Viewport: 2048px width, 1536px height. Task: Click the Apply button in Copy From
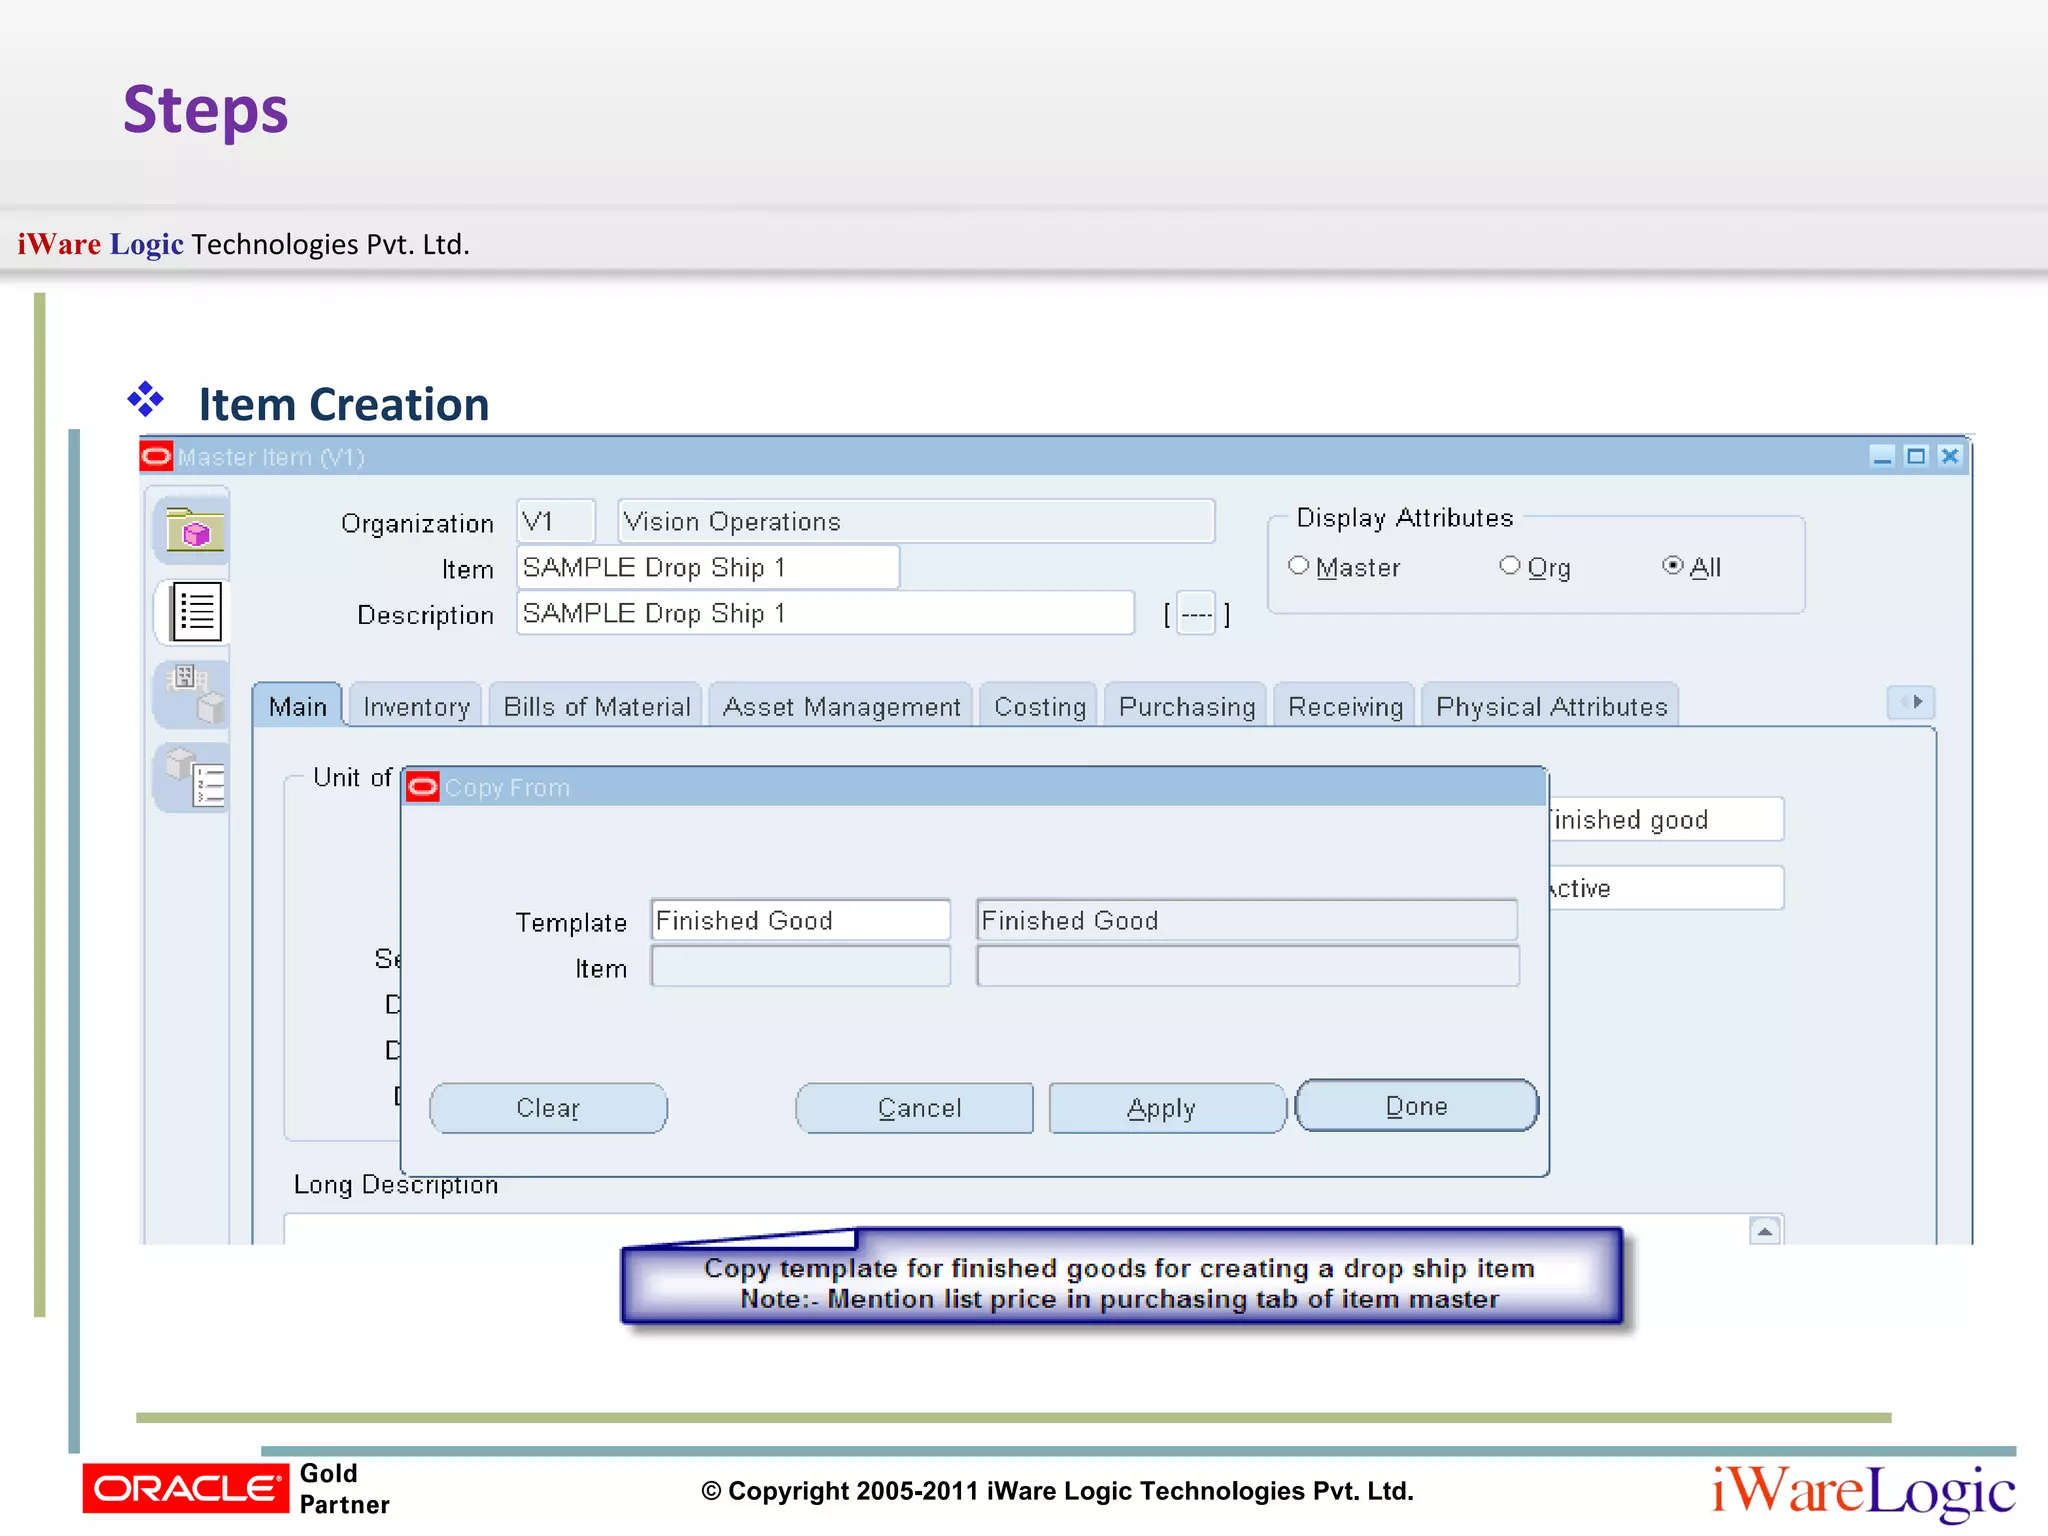[1166, 1108]
